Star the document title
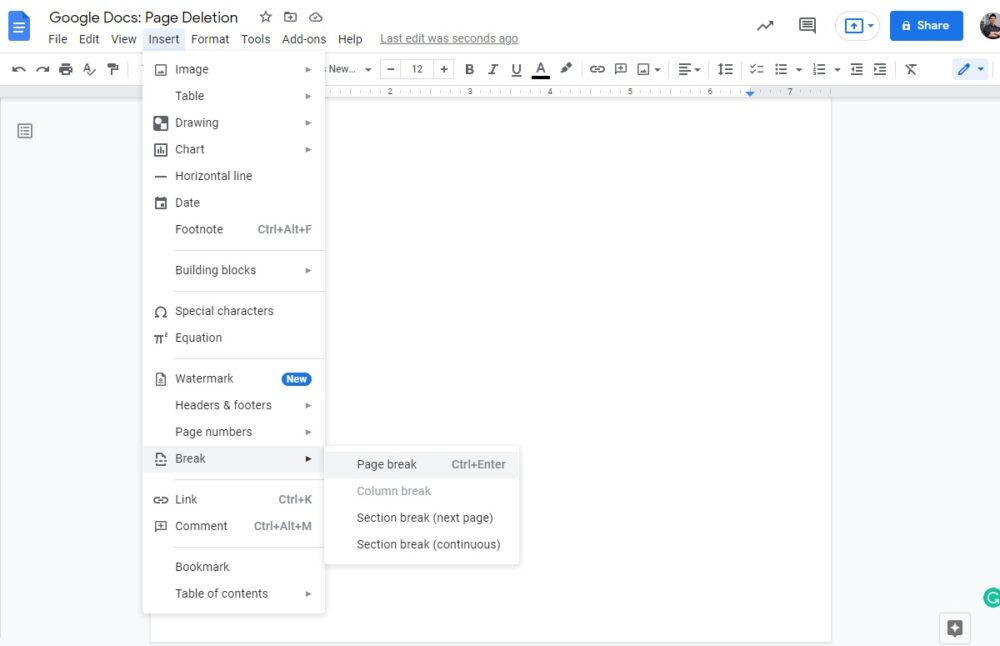1000x646 pixels. tap(265, 17)
